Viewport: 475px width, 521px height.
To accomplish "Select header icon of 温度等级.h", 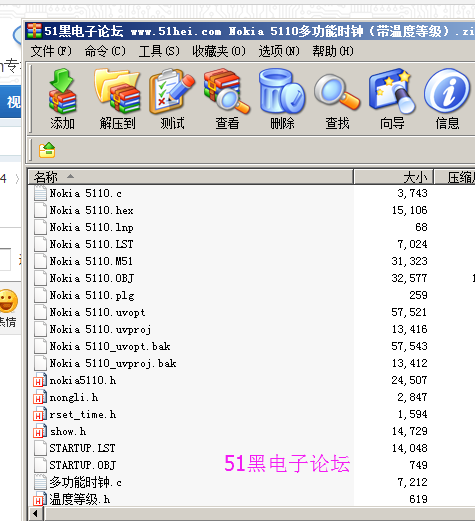I will tap(40, 499).
